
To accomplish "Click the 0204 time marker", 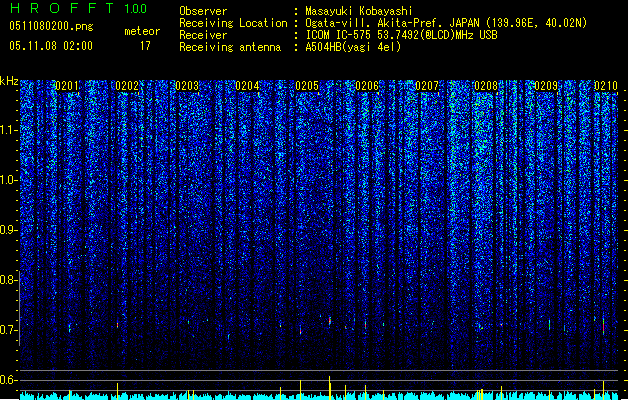I will [247, 86].
